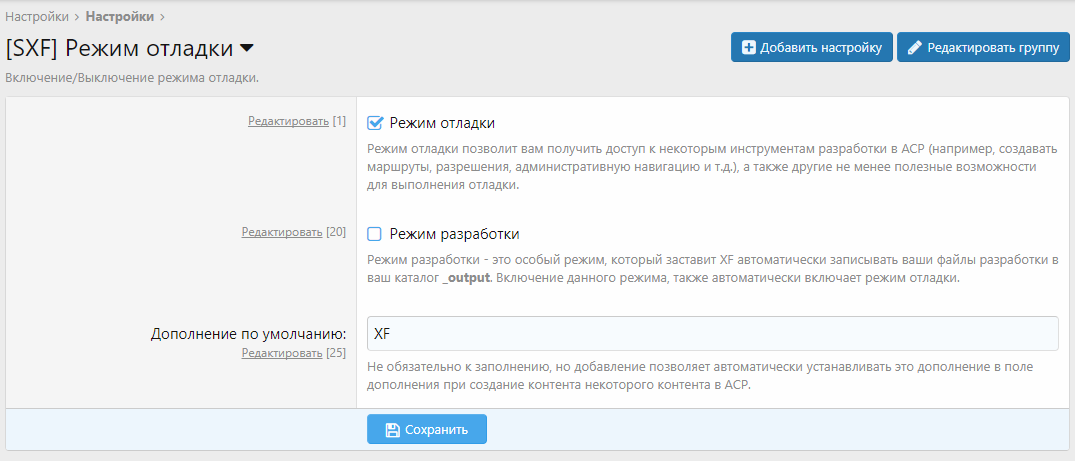
Task: Click the pencil icon on "Редактировать группу"
Action: (x=914, y=47)
